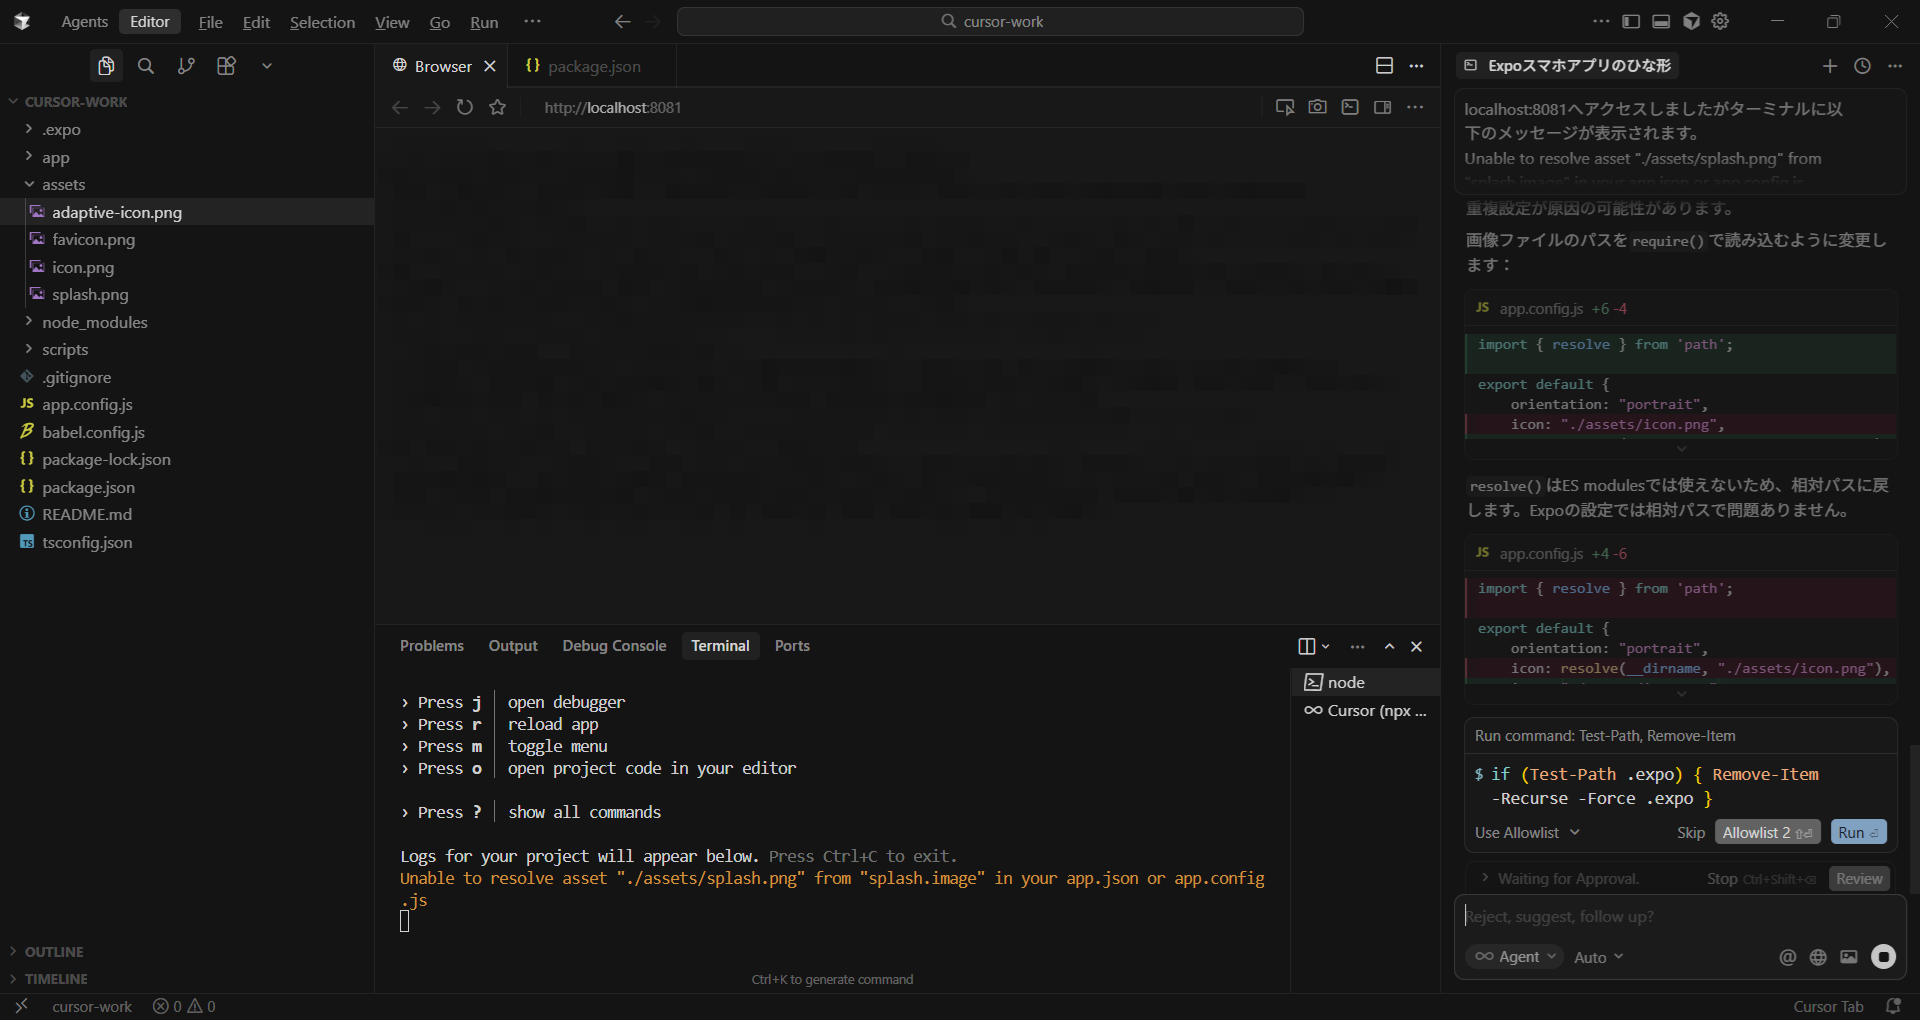Screen dimensions: 1920x1020
Task: Expand the node_modules folder
Action: tap(94, 322)
